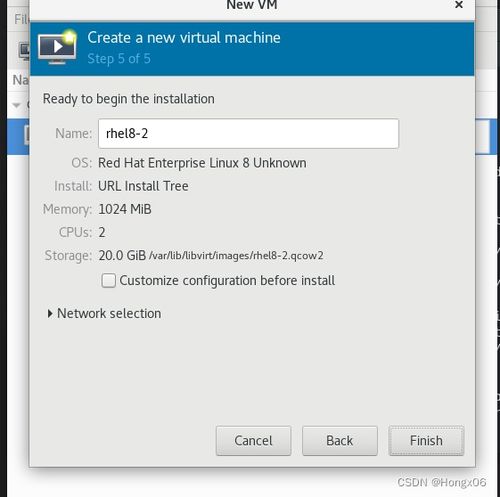The height and width of the screenshot is (497, 500).
Task: Expand the Network selection section
Action: tap(104, 313)
